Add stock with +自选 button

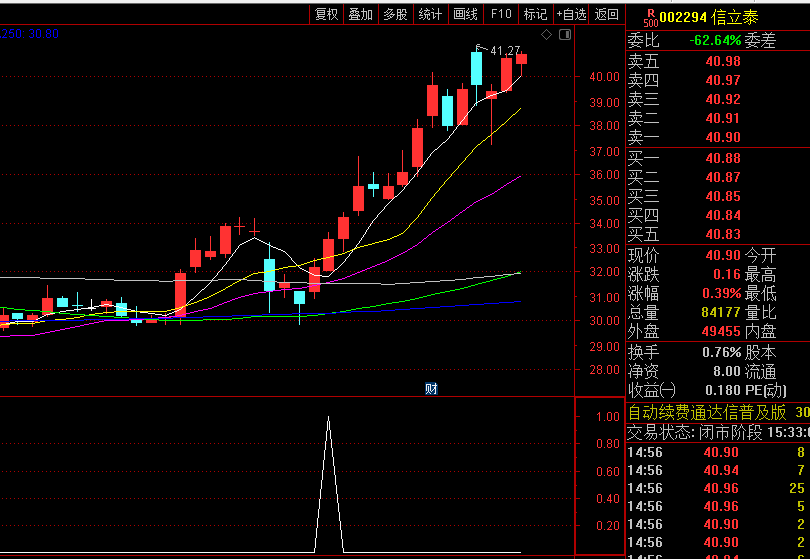(571, 14)
